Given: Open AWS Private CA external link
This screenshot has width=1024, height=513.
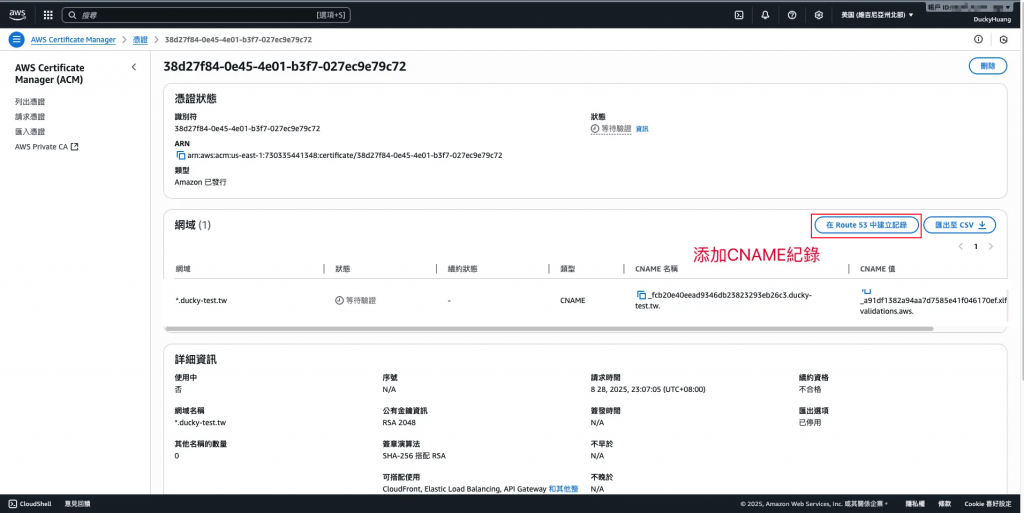Looking at the screenshot, I should (x=46, y=147).
